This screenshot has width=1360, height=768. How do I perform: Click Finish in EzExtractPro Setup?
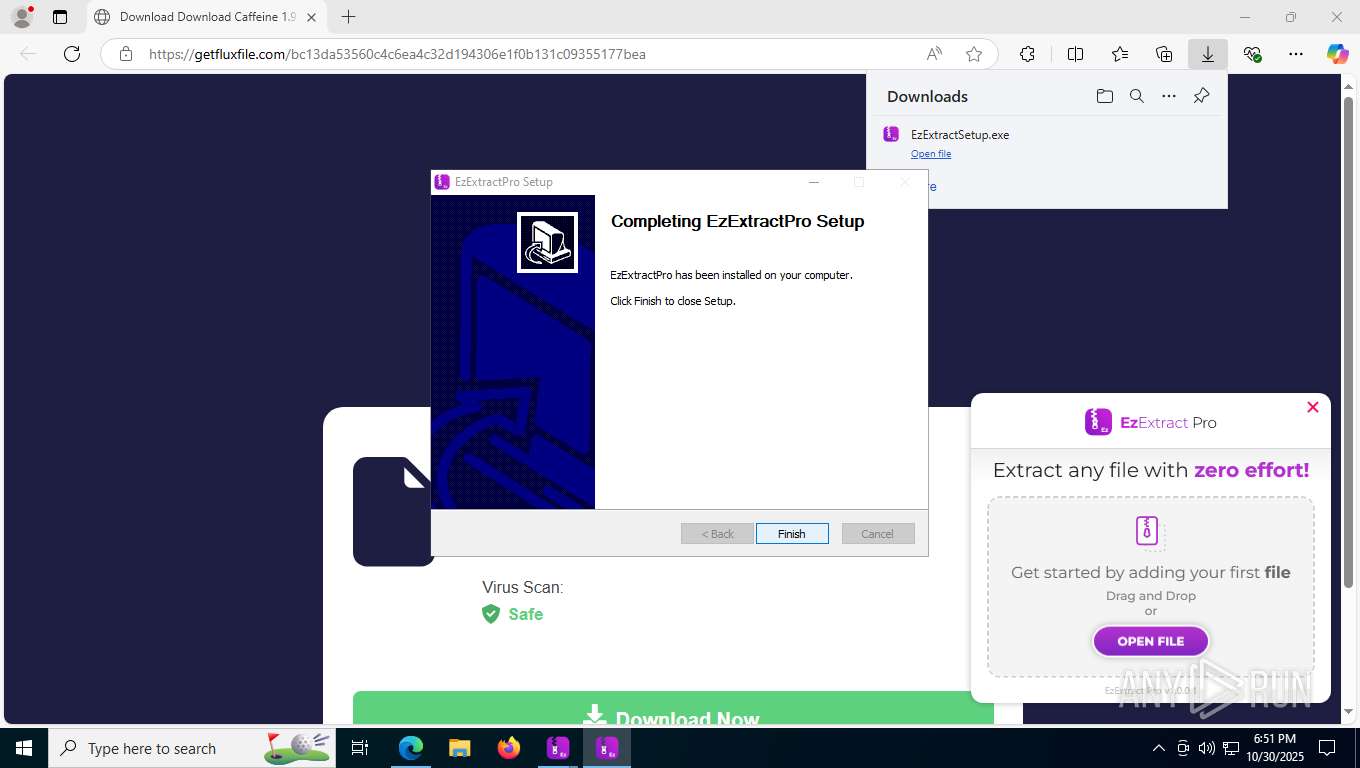pyautogui.click(x=792, y=534)
